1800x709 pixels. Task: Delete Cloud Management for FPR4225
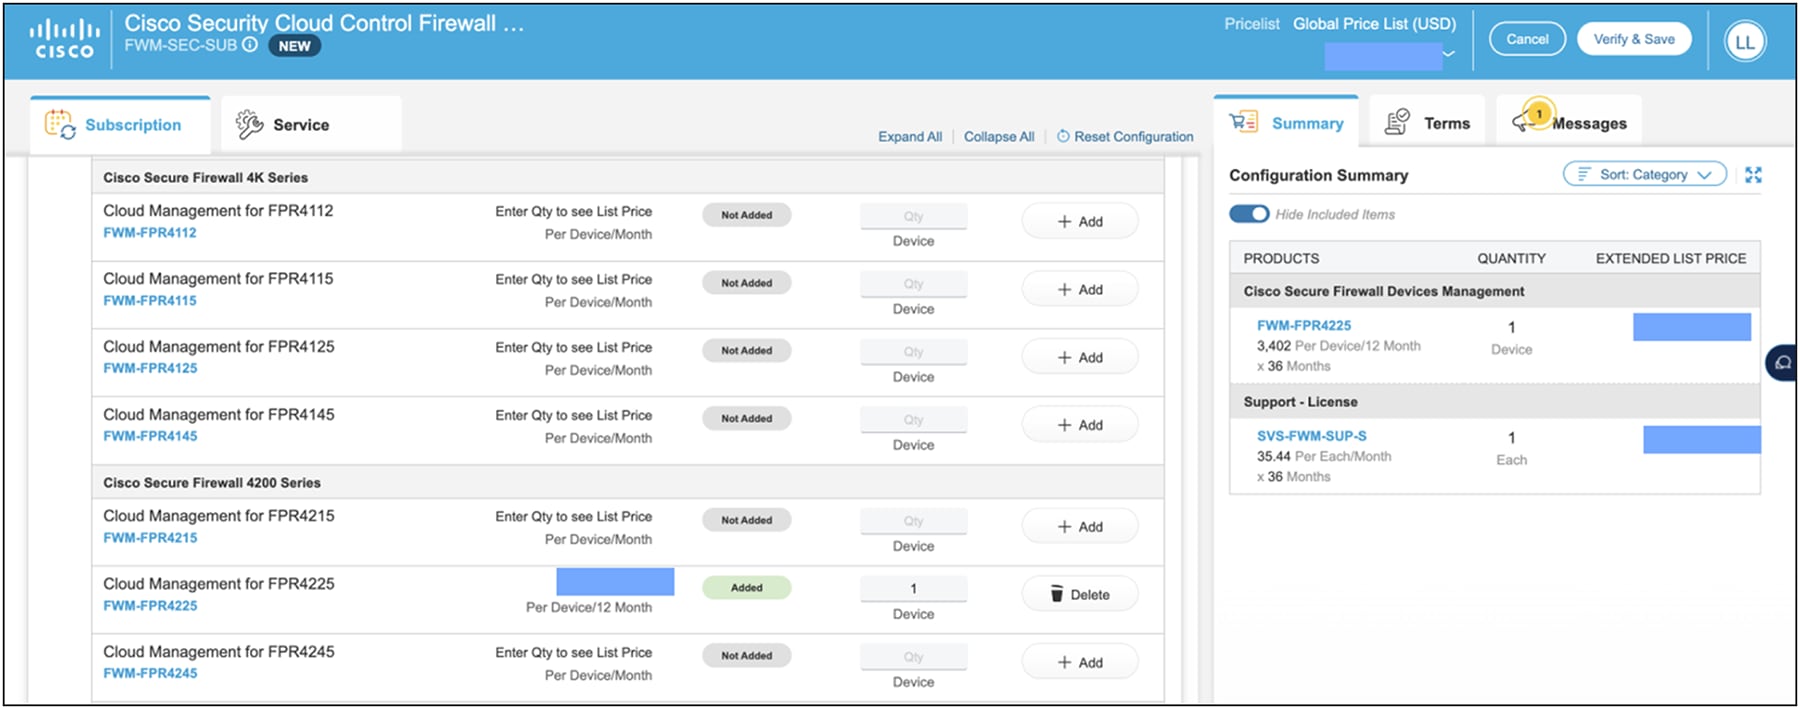pyautogui.click(x=1080, y=594)
